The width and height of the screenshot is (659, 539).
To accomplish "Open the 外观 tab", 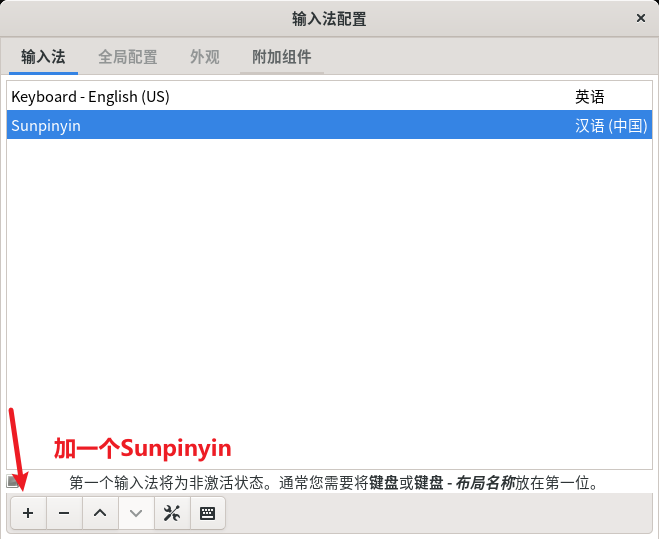I will click(205, 57).
